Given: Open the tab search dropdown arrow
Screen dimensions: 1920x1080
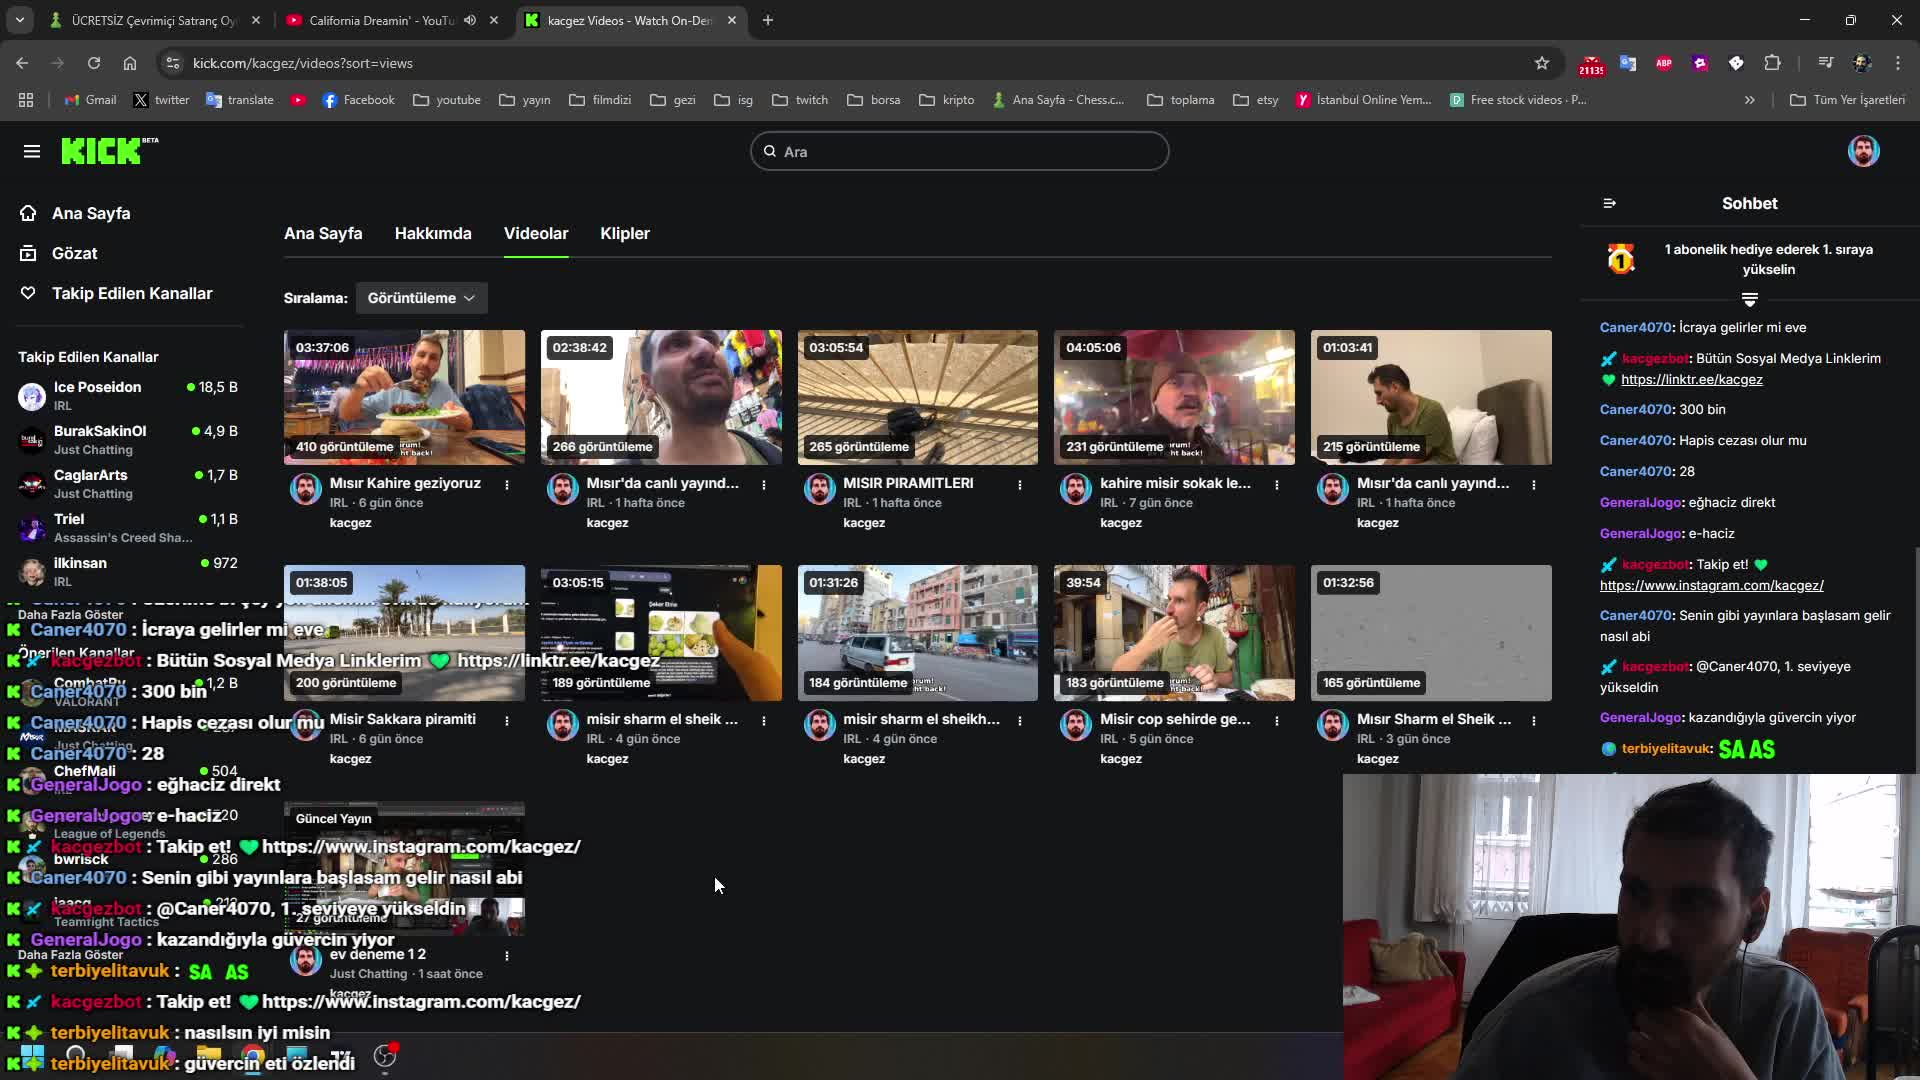Looking at the screenshot, I should pos(20,20).
